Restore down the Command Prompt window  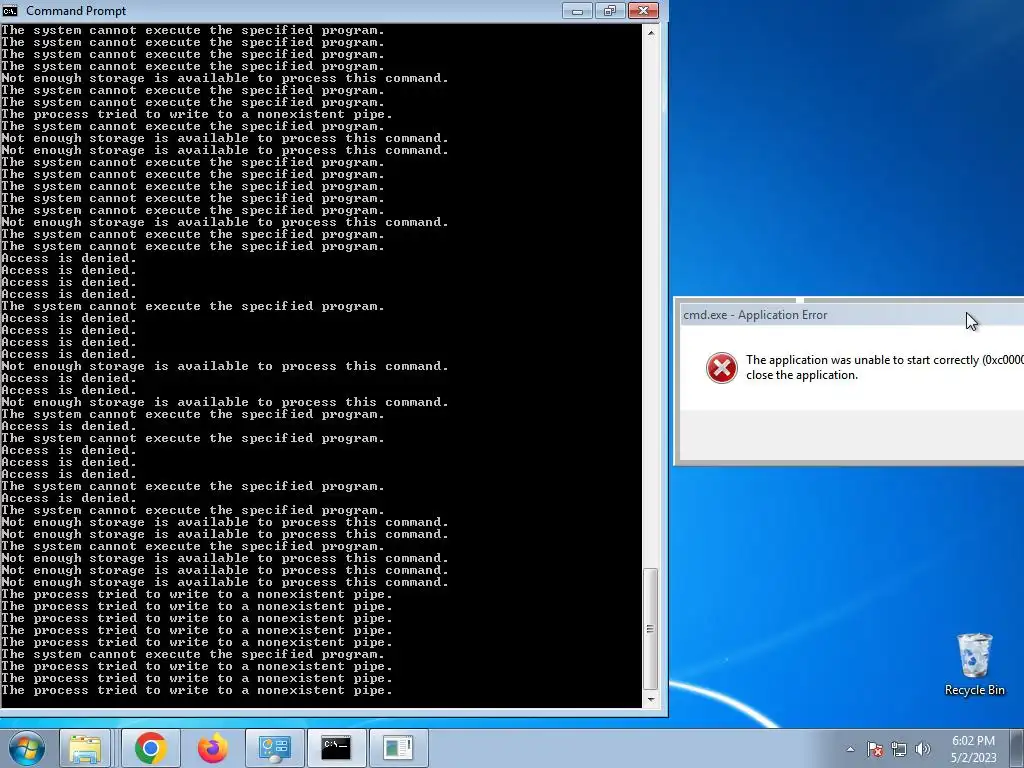point(610,10)
